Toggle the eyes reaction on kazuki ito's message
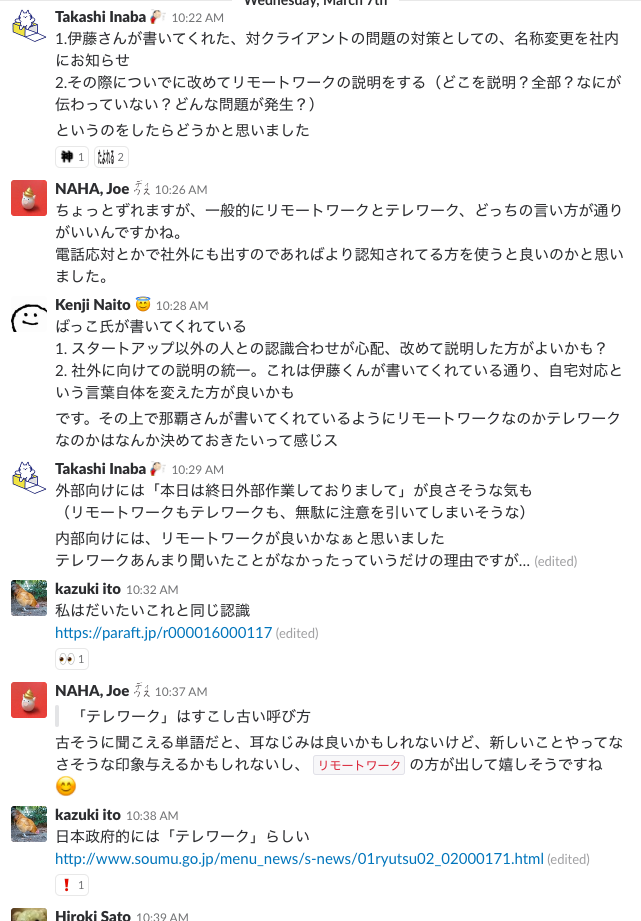Viewport: 641px width, 921px height. click(70, 658)
